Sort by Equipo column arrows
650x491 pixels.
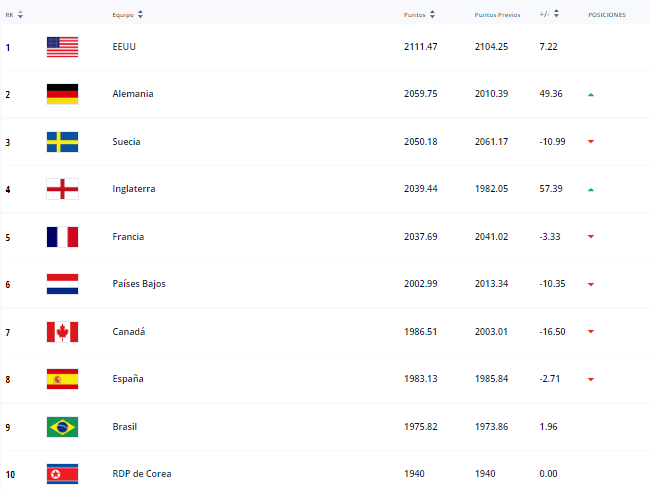pos(141,15)
